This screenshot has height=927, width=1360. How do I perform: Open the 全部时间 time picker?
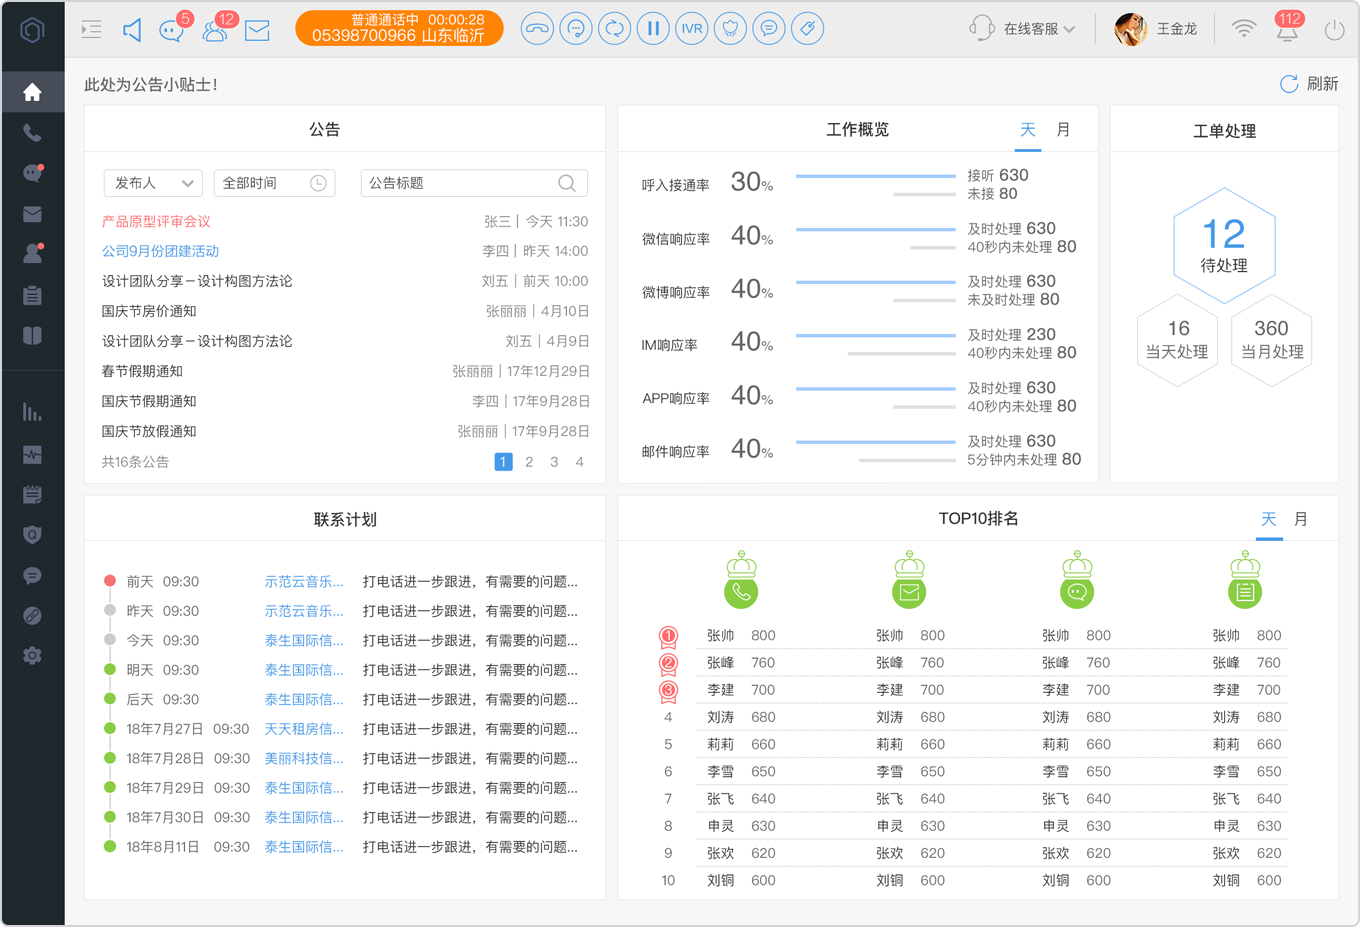[x=274, y=183]
